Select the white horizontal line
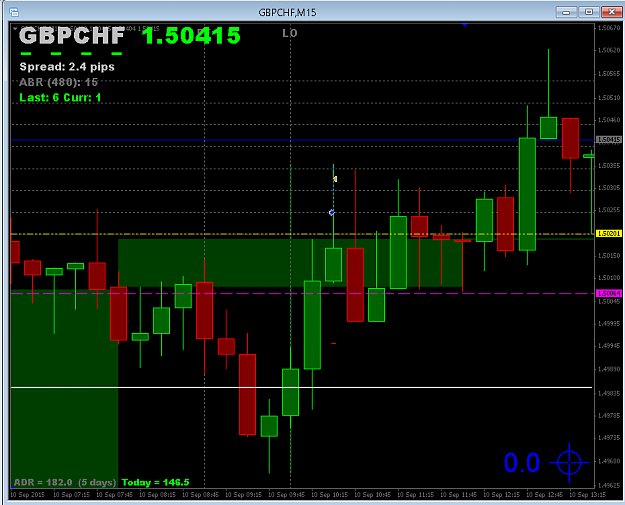 click(301, 387)
